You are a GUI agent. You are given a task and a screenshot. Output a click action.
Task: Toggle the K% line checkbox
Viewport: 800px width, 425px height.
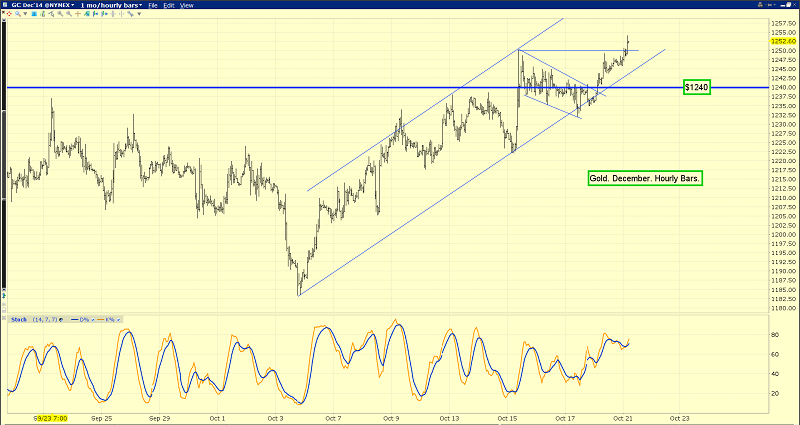click(118, 320)
